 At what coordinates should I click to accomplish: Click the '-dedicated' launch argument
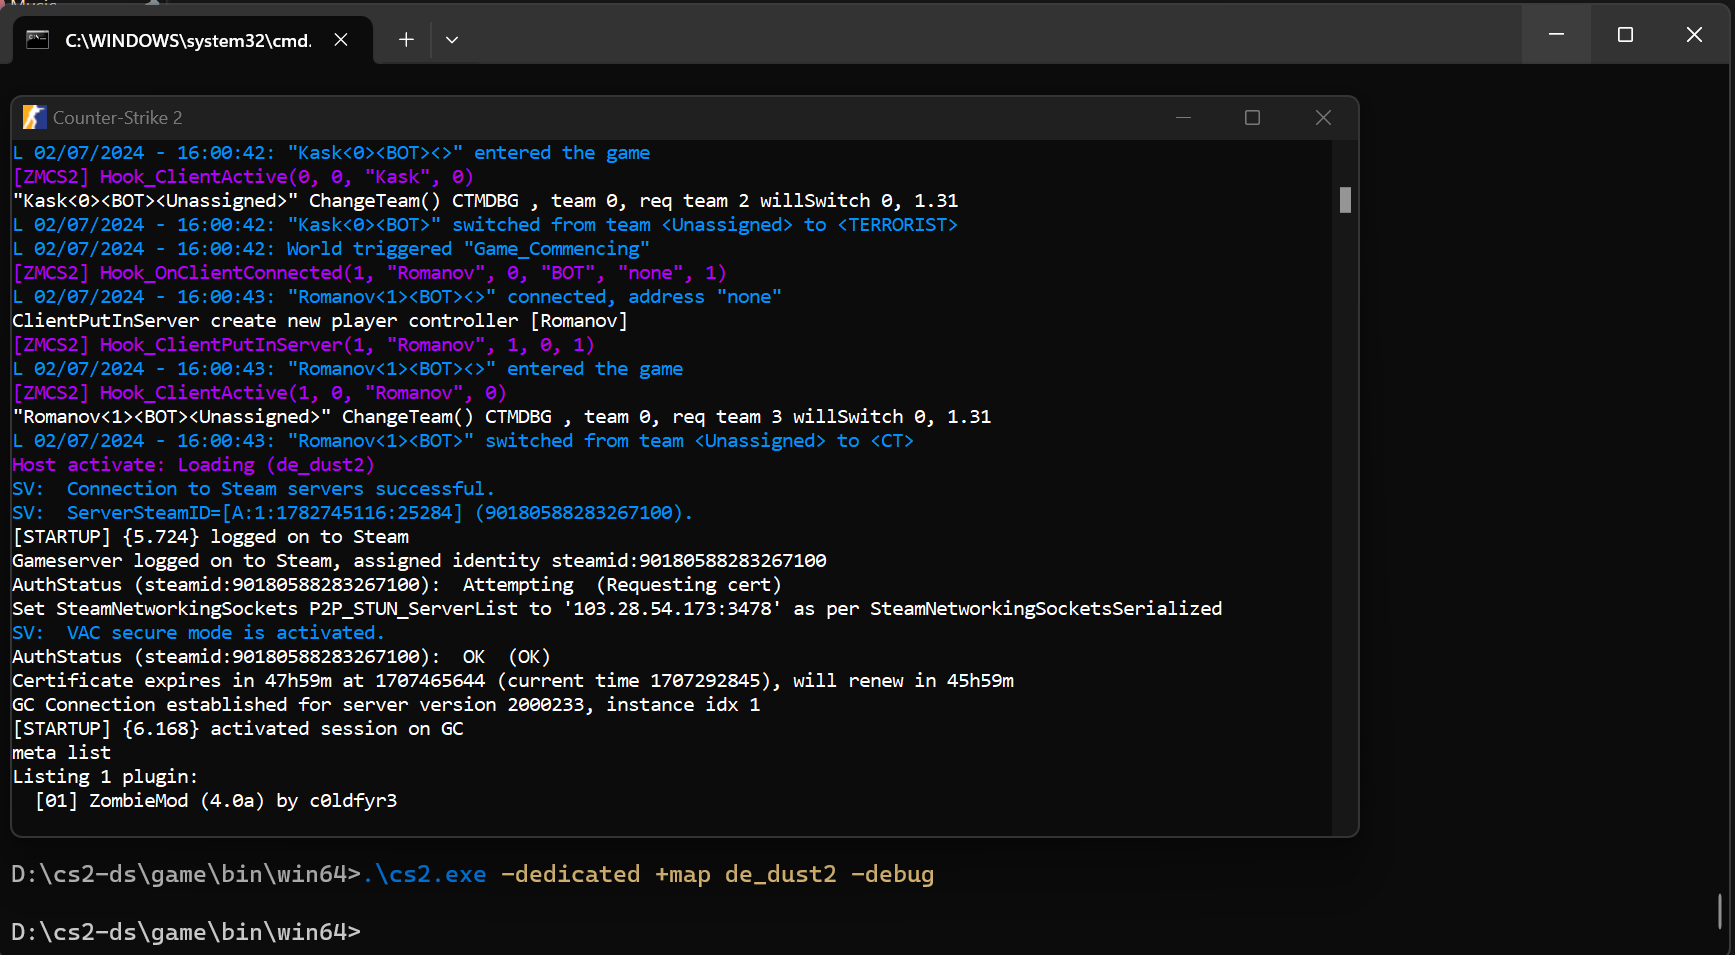570,874
